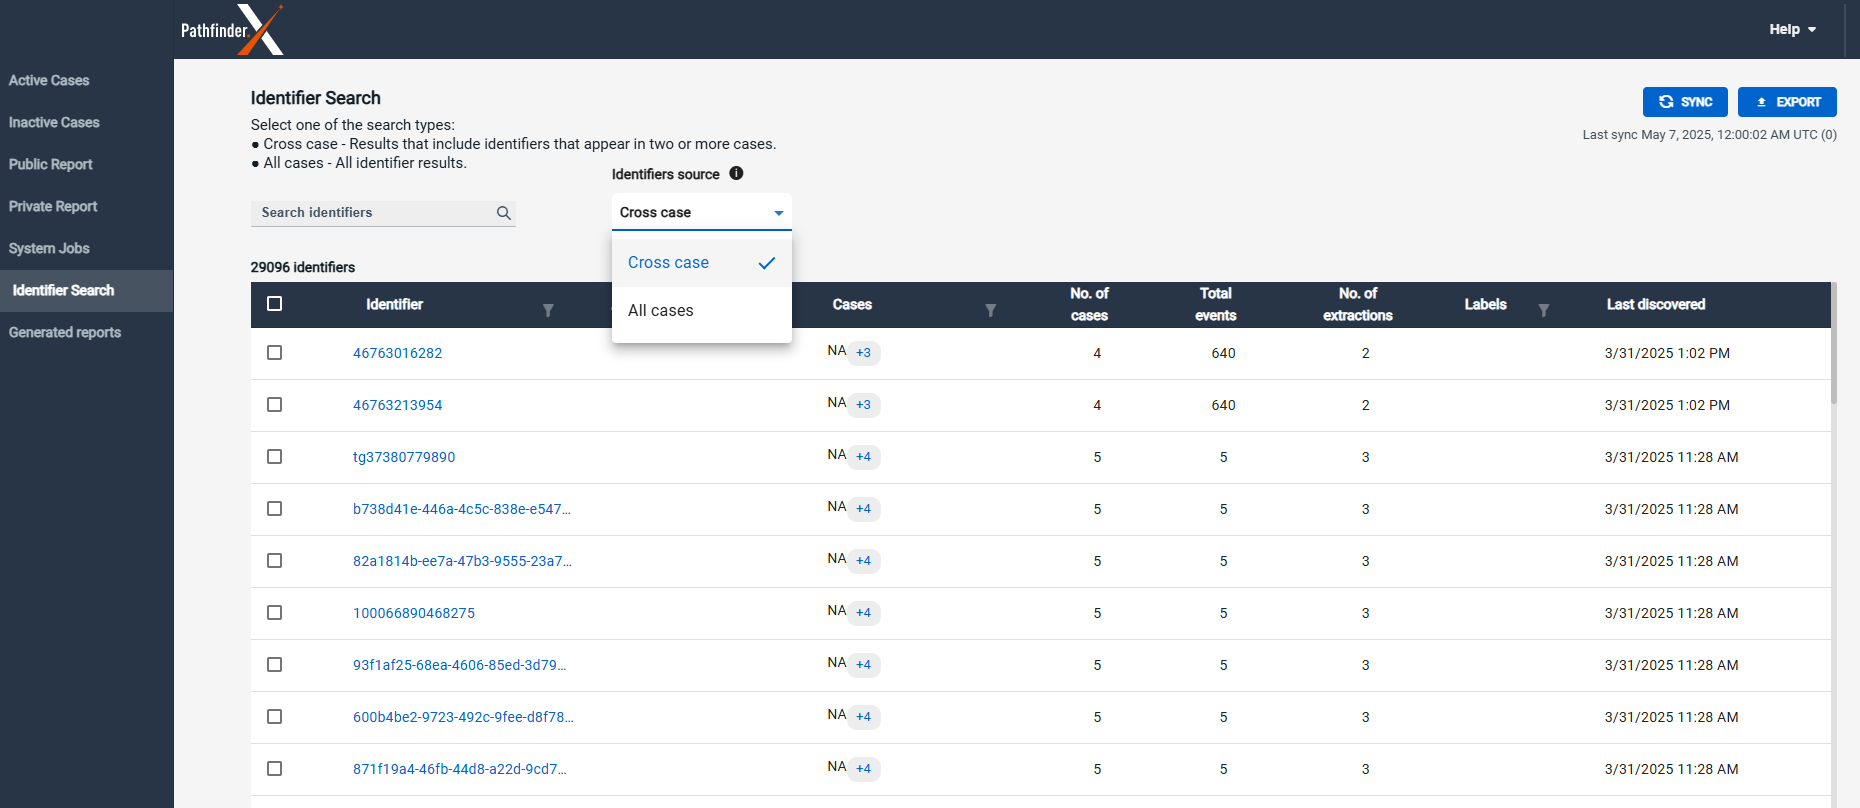Click the +3 cases badge for 46763016282

click(864, 353)
